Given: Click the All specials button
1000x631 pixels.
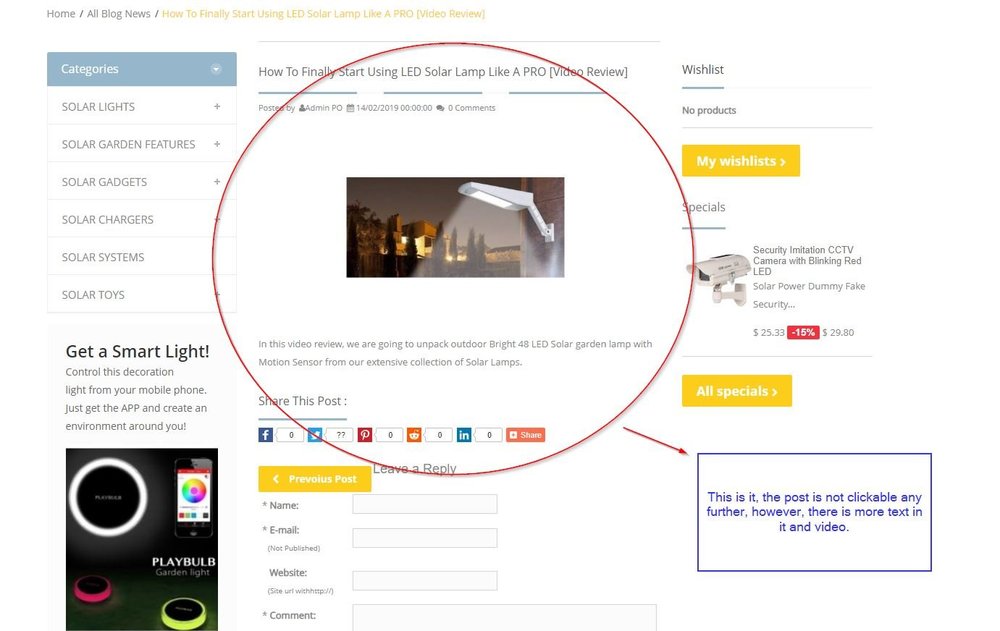Looking at the screenshot, I should point(737,391).
